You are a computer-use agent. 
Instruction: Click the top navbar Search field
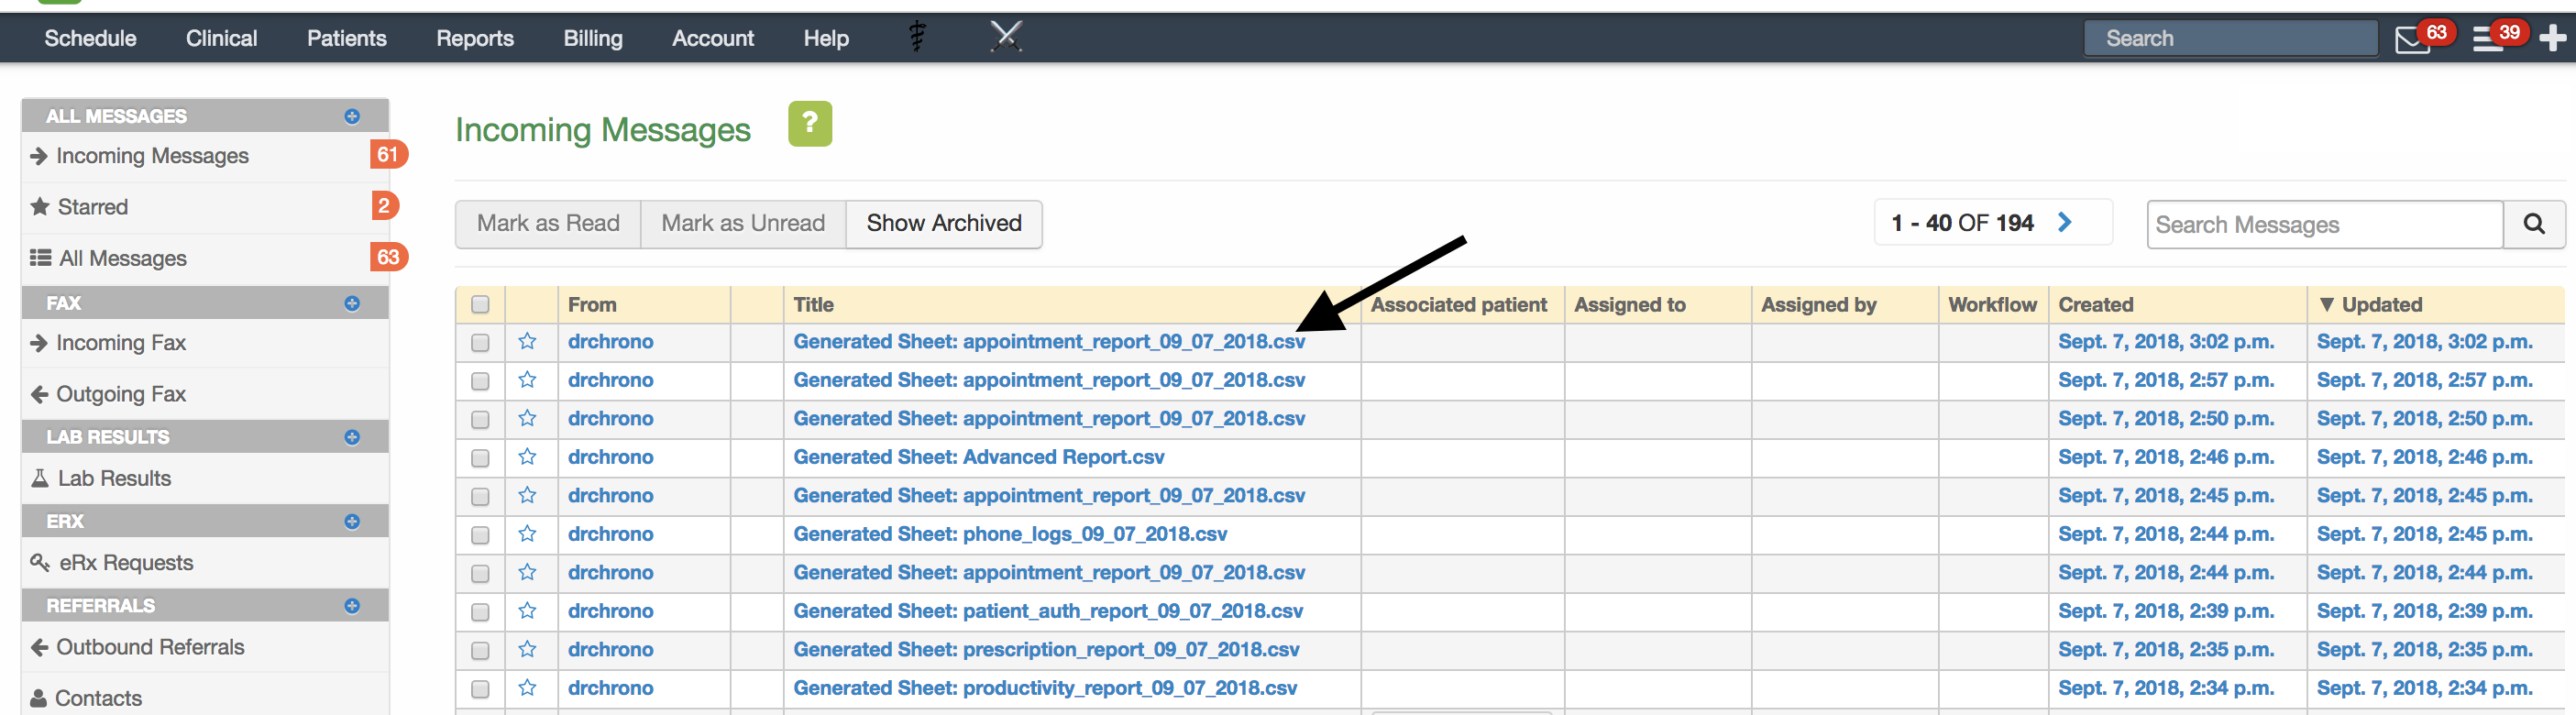tap(2230, 39)
